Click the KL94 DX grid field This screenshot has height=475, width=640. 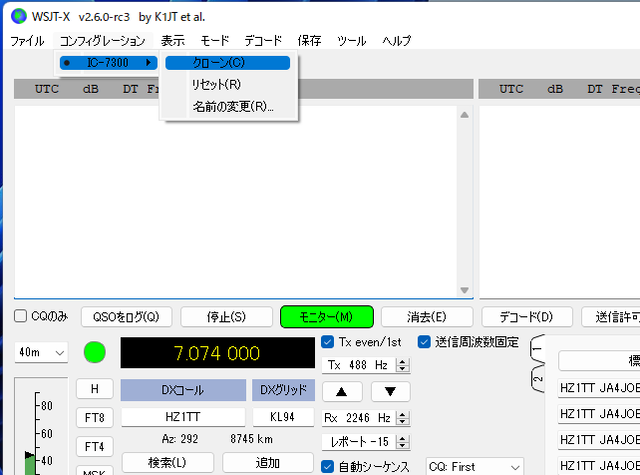tap(282, 417)
